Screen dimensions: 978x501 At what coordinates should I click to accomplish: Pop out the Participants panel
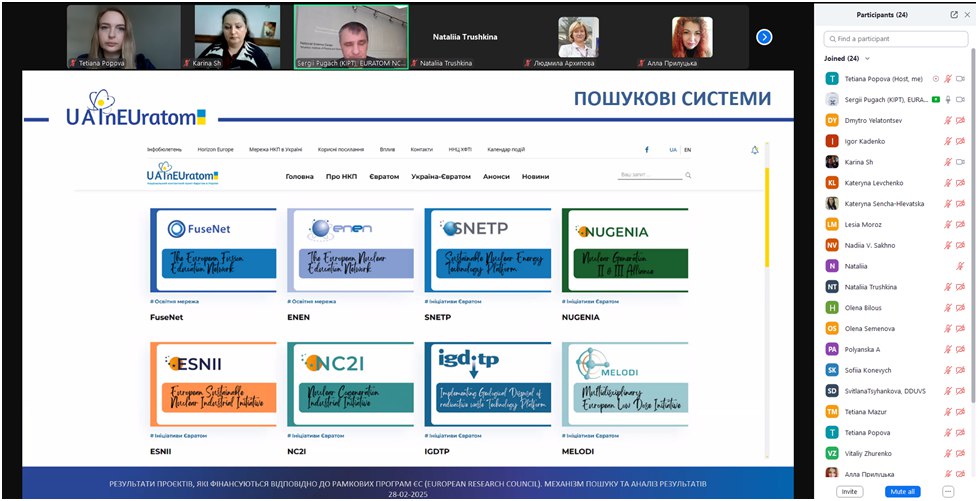954,15
